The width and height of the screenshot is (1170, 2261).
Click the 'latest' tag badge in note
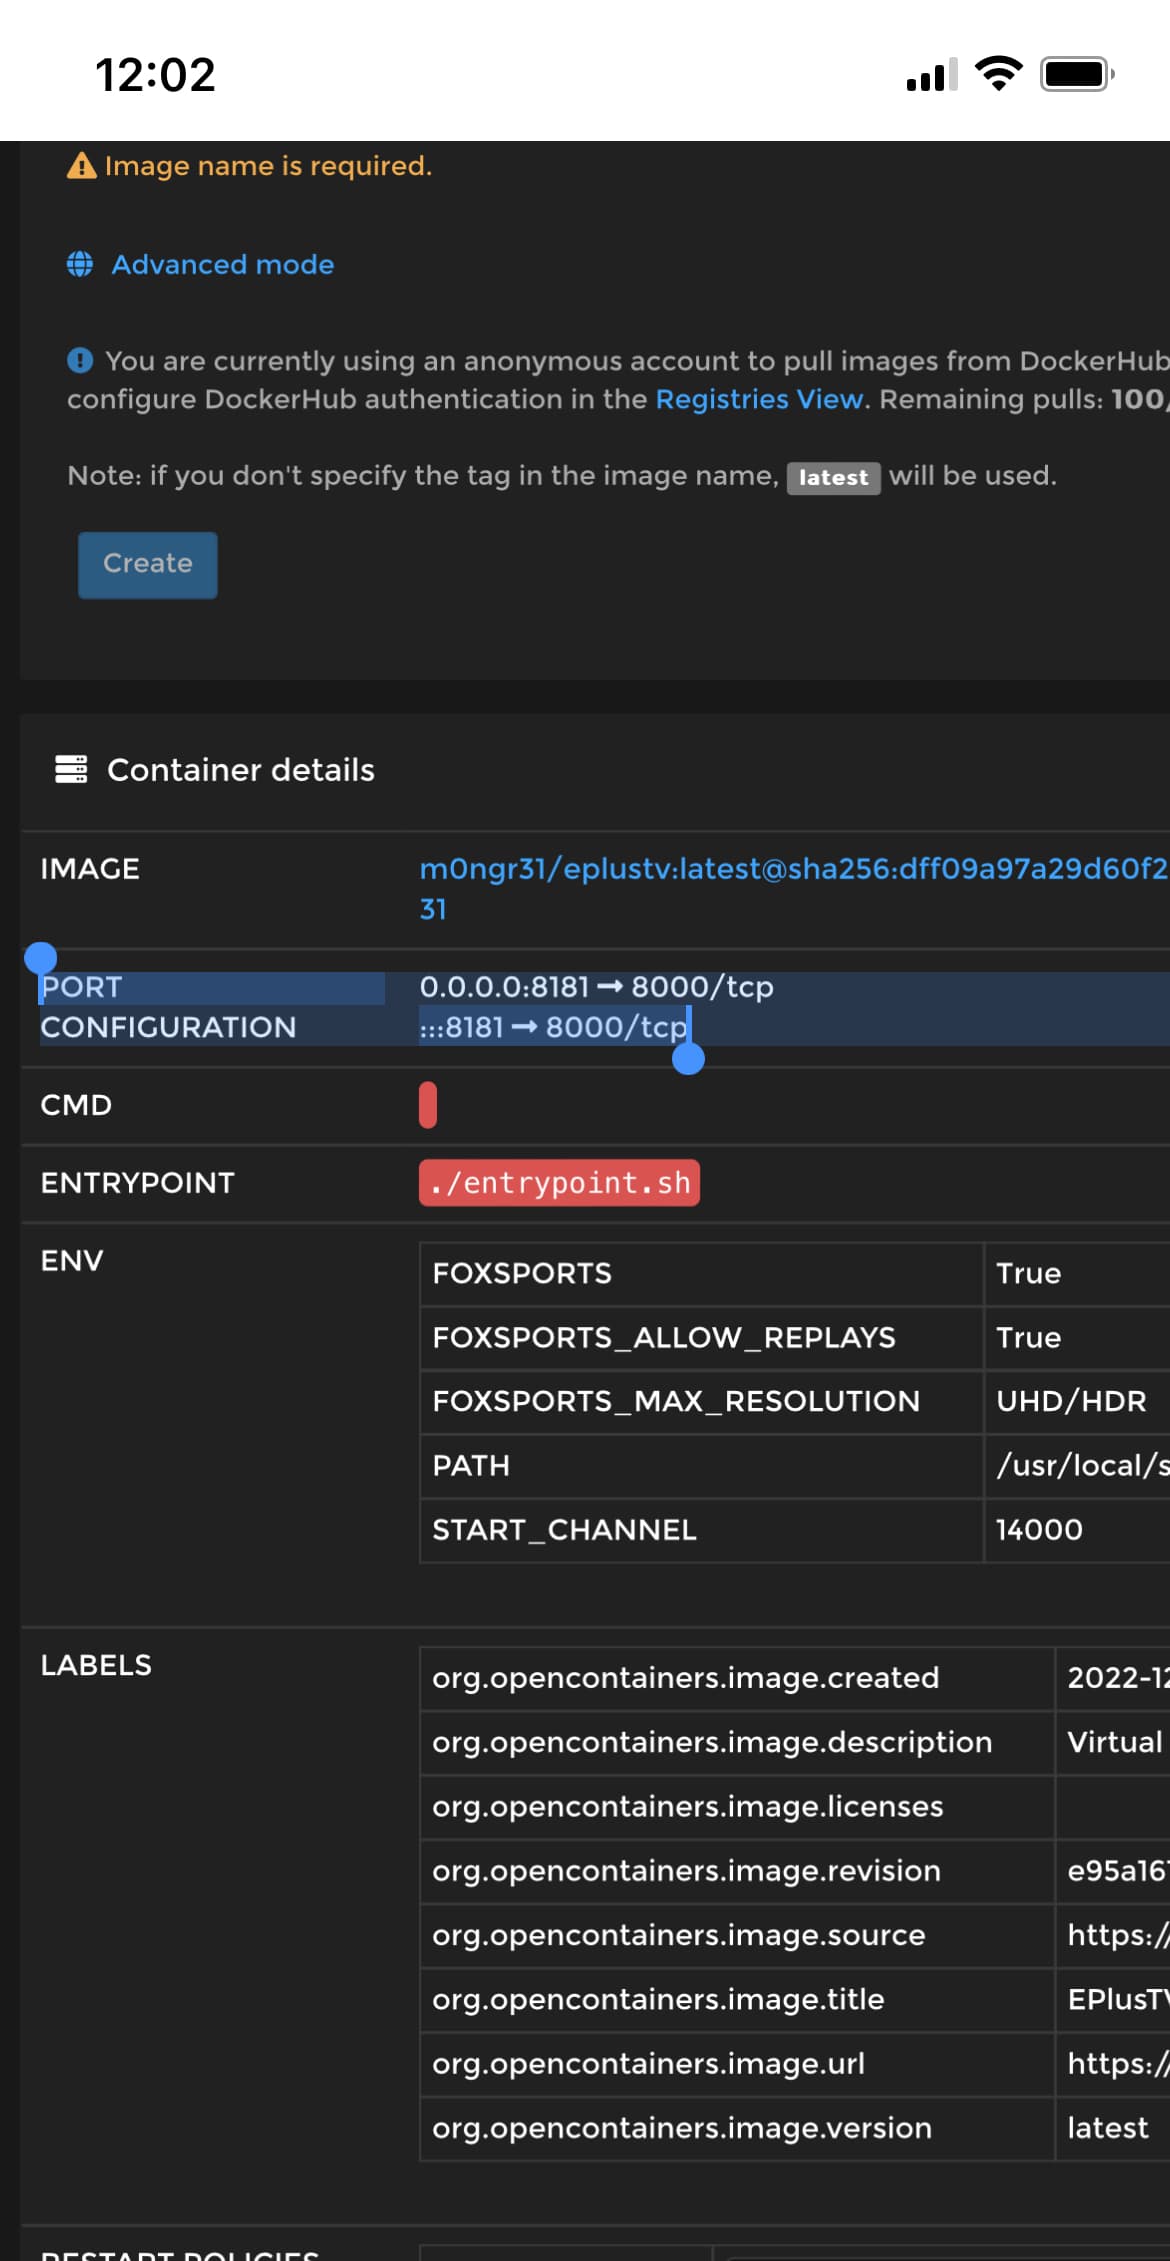(833, 477)
